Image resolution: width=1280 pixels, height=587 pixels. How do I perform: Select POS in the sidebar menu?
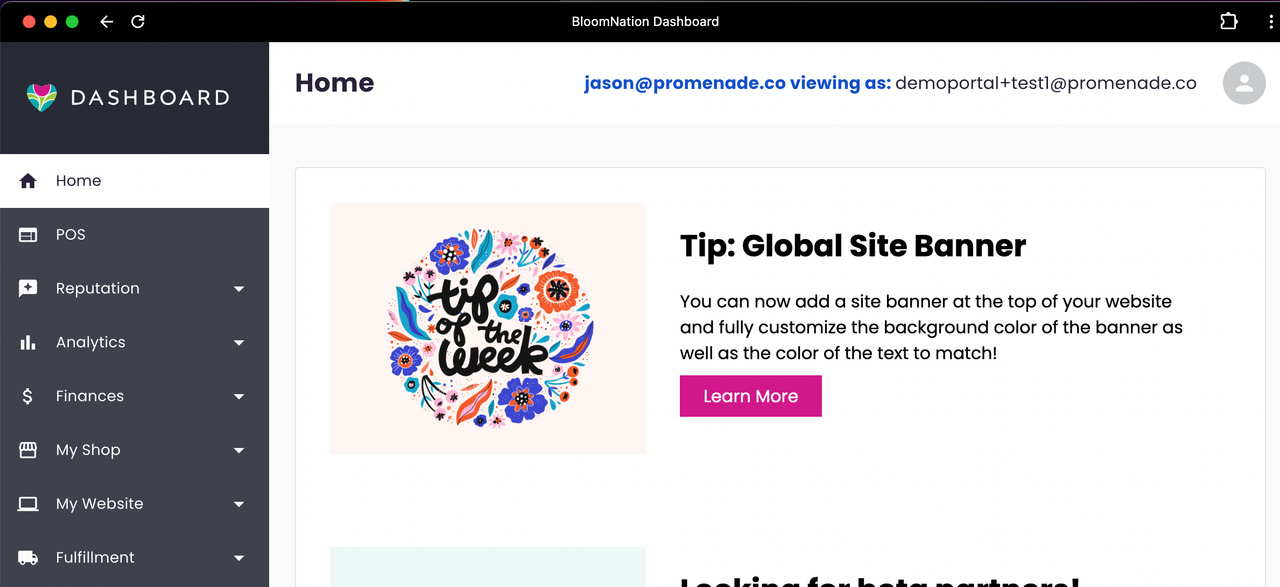[x=71, y=235]
